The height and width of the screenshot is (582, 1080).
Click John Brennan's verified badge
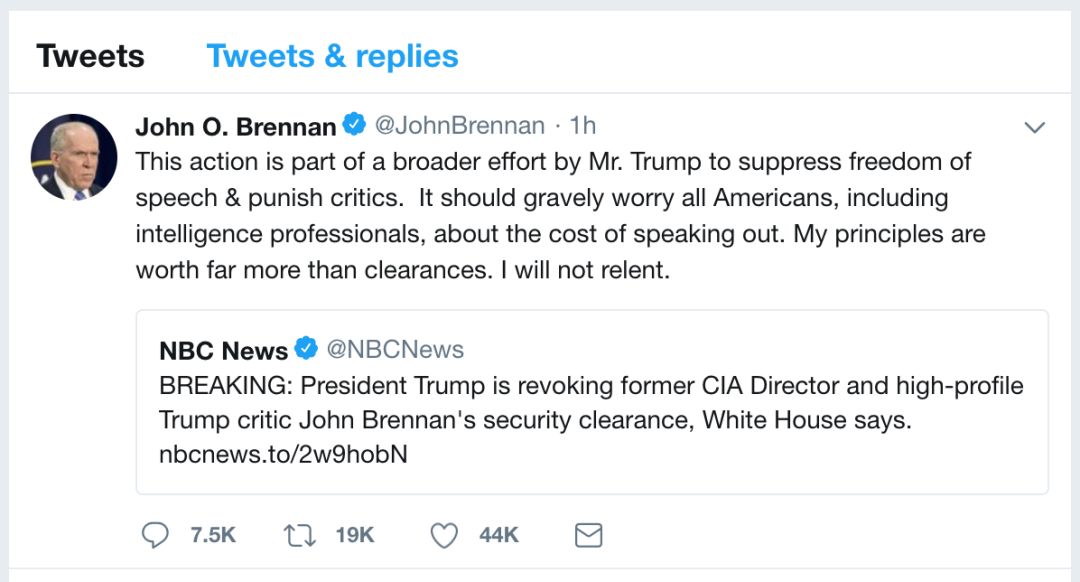point(352,125)
